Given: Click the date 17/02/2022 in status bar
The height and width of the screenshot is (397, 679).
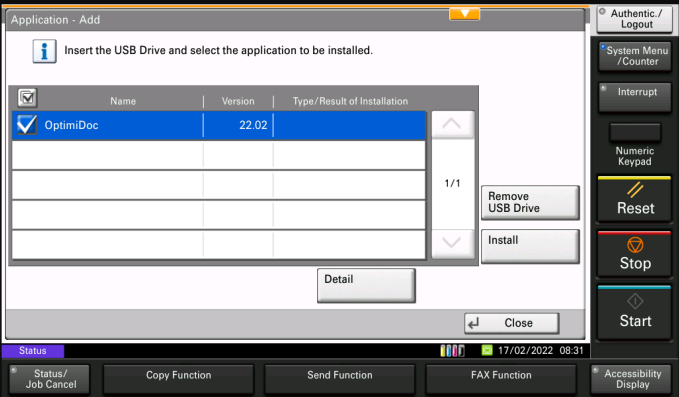Looking at the screenshot, I should 525,351.
